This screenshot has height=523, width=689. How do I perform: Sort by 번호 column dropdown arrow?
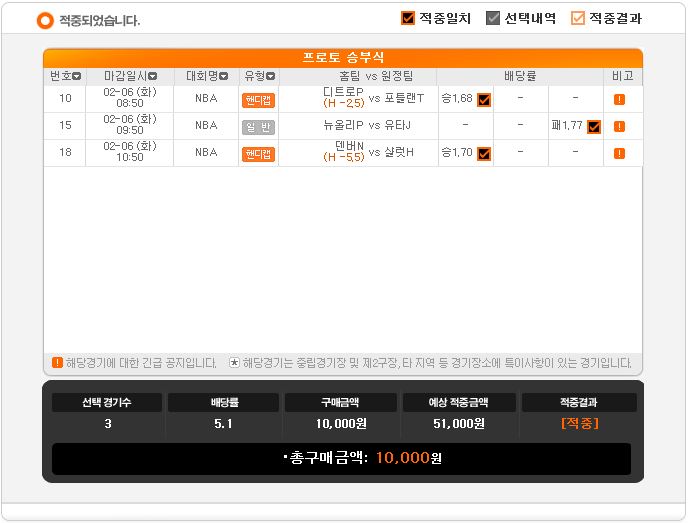point(76,76)
